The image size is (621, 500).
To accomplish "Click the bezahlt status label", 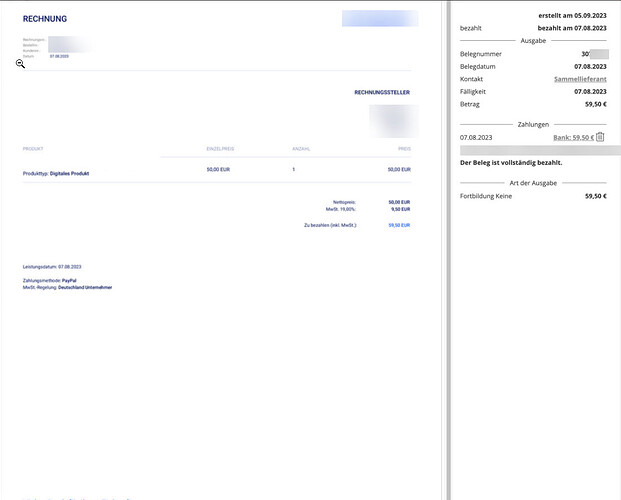I will [471, 28].
